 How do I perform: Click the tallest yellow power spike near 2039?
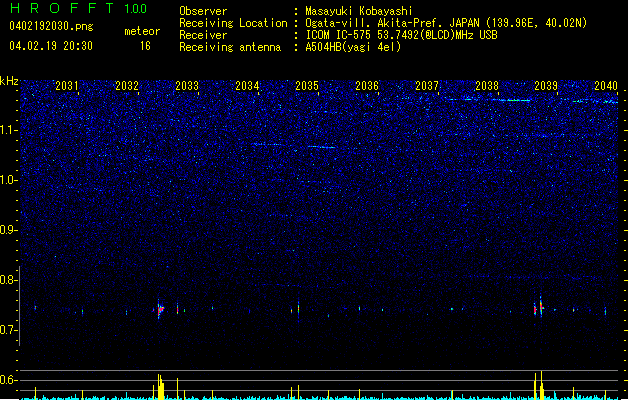(x=542, y=385)
